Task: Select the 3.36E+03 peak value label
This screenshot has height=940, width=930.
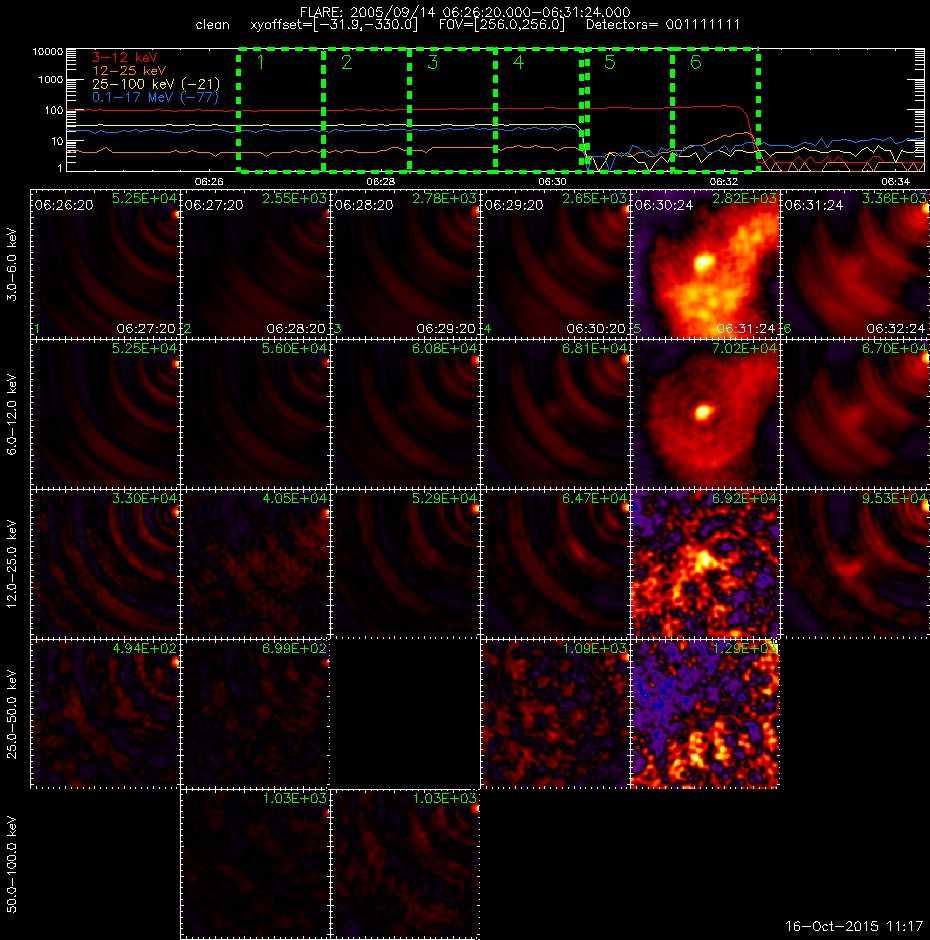Action: point(895,198)
